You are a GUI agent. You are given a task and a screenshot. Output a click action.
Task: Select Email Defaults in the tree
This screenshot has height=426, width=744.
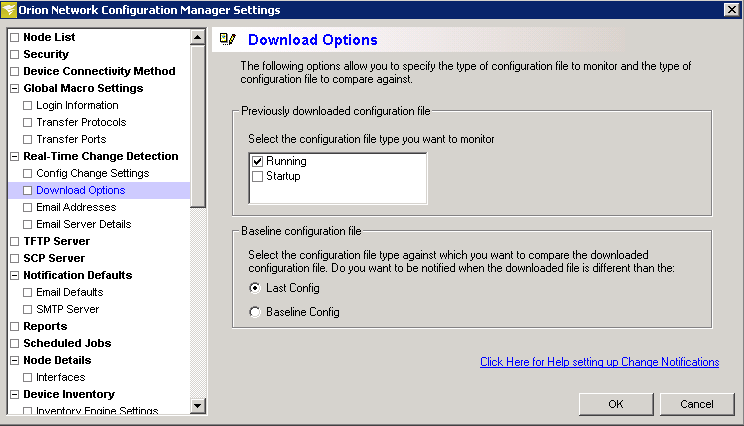(70, 292)
